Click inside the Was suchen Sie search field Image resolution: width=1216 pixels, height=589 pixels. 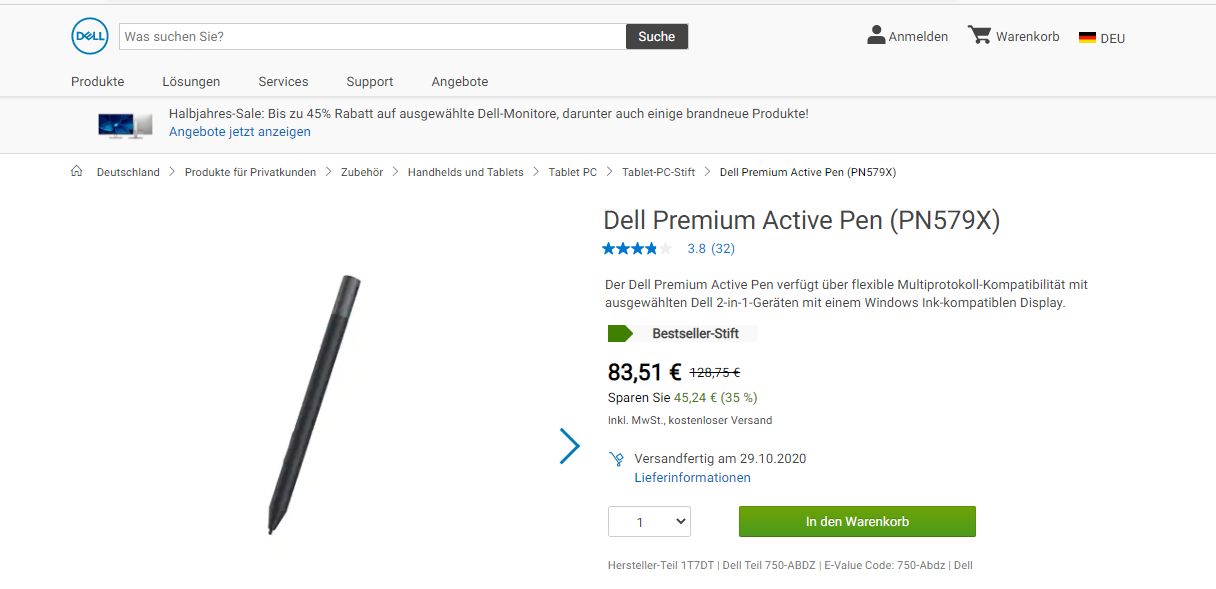point(370,35)
